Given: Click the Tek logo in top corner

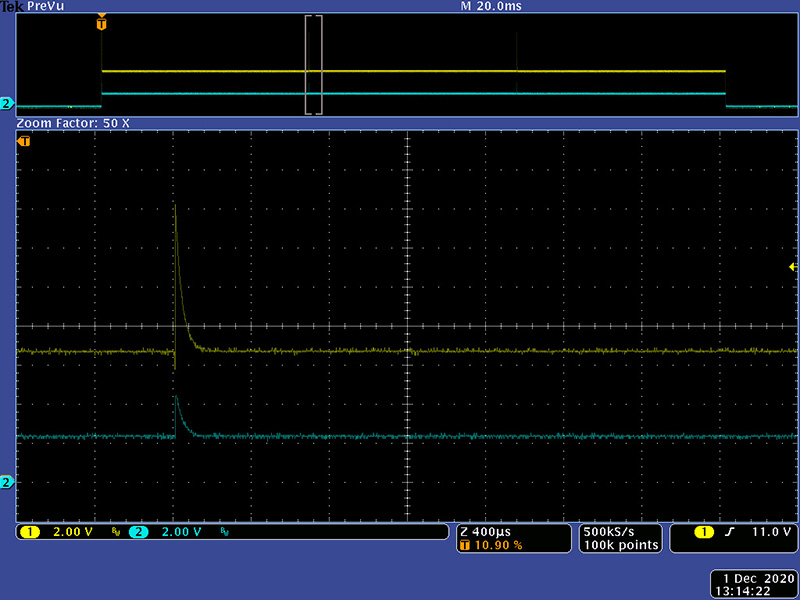Looking at the screenshot, I should point(11,6).
